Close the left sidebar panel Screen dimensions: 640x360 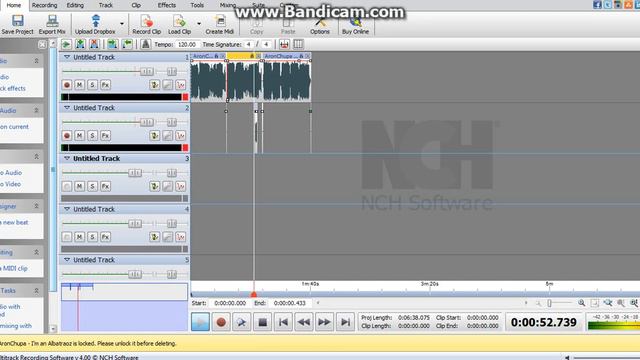pos(42,44)
